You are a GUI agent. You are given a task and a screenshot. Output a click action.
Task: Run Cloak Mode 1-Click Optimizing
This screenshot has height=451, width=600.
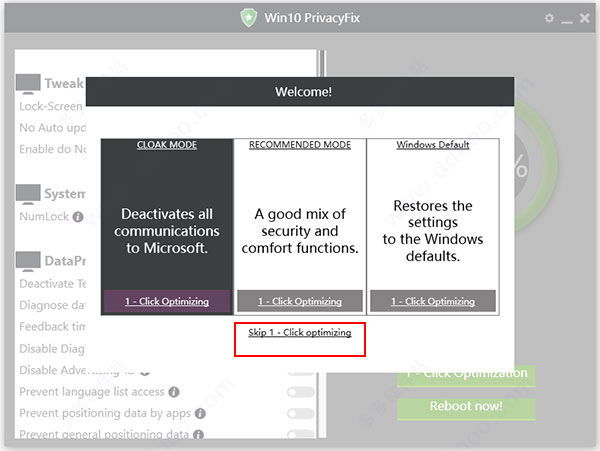point(167,301)
